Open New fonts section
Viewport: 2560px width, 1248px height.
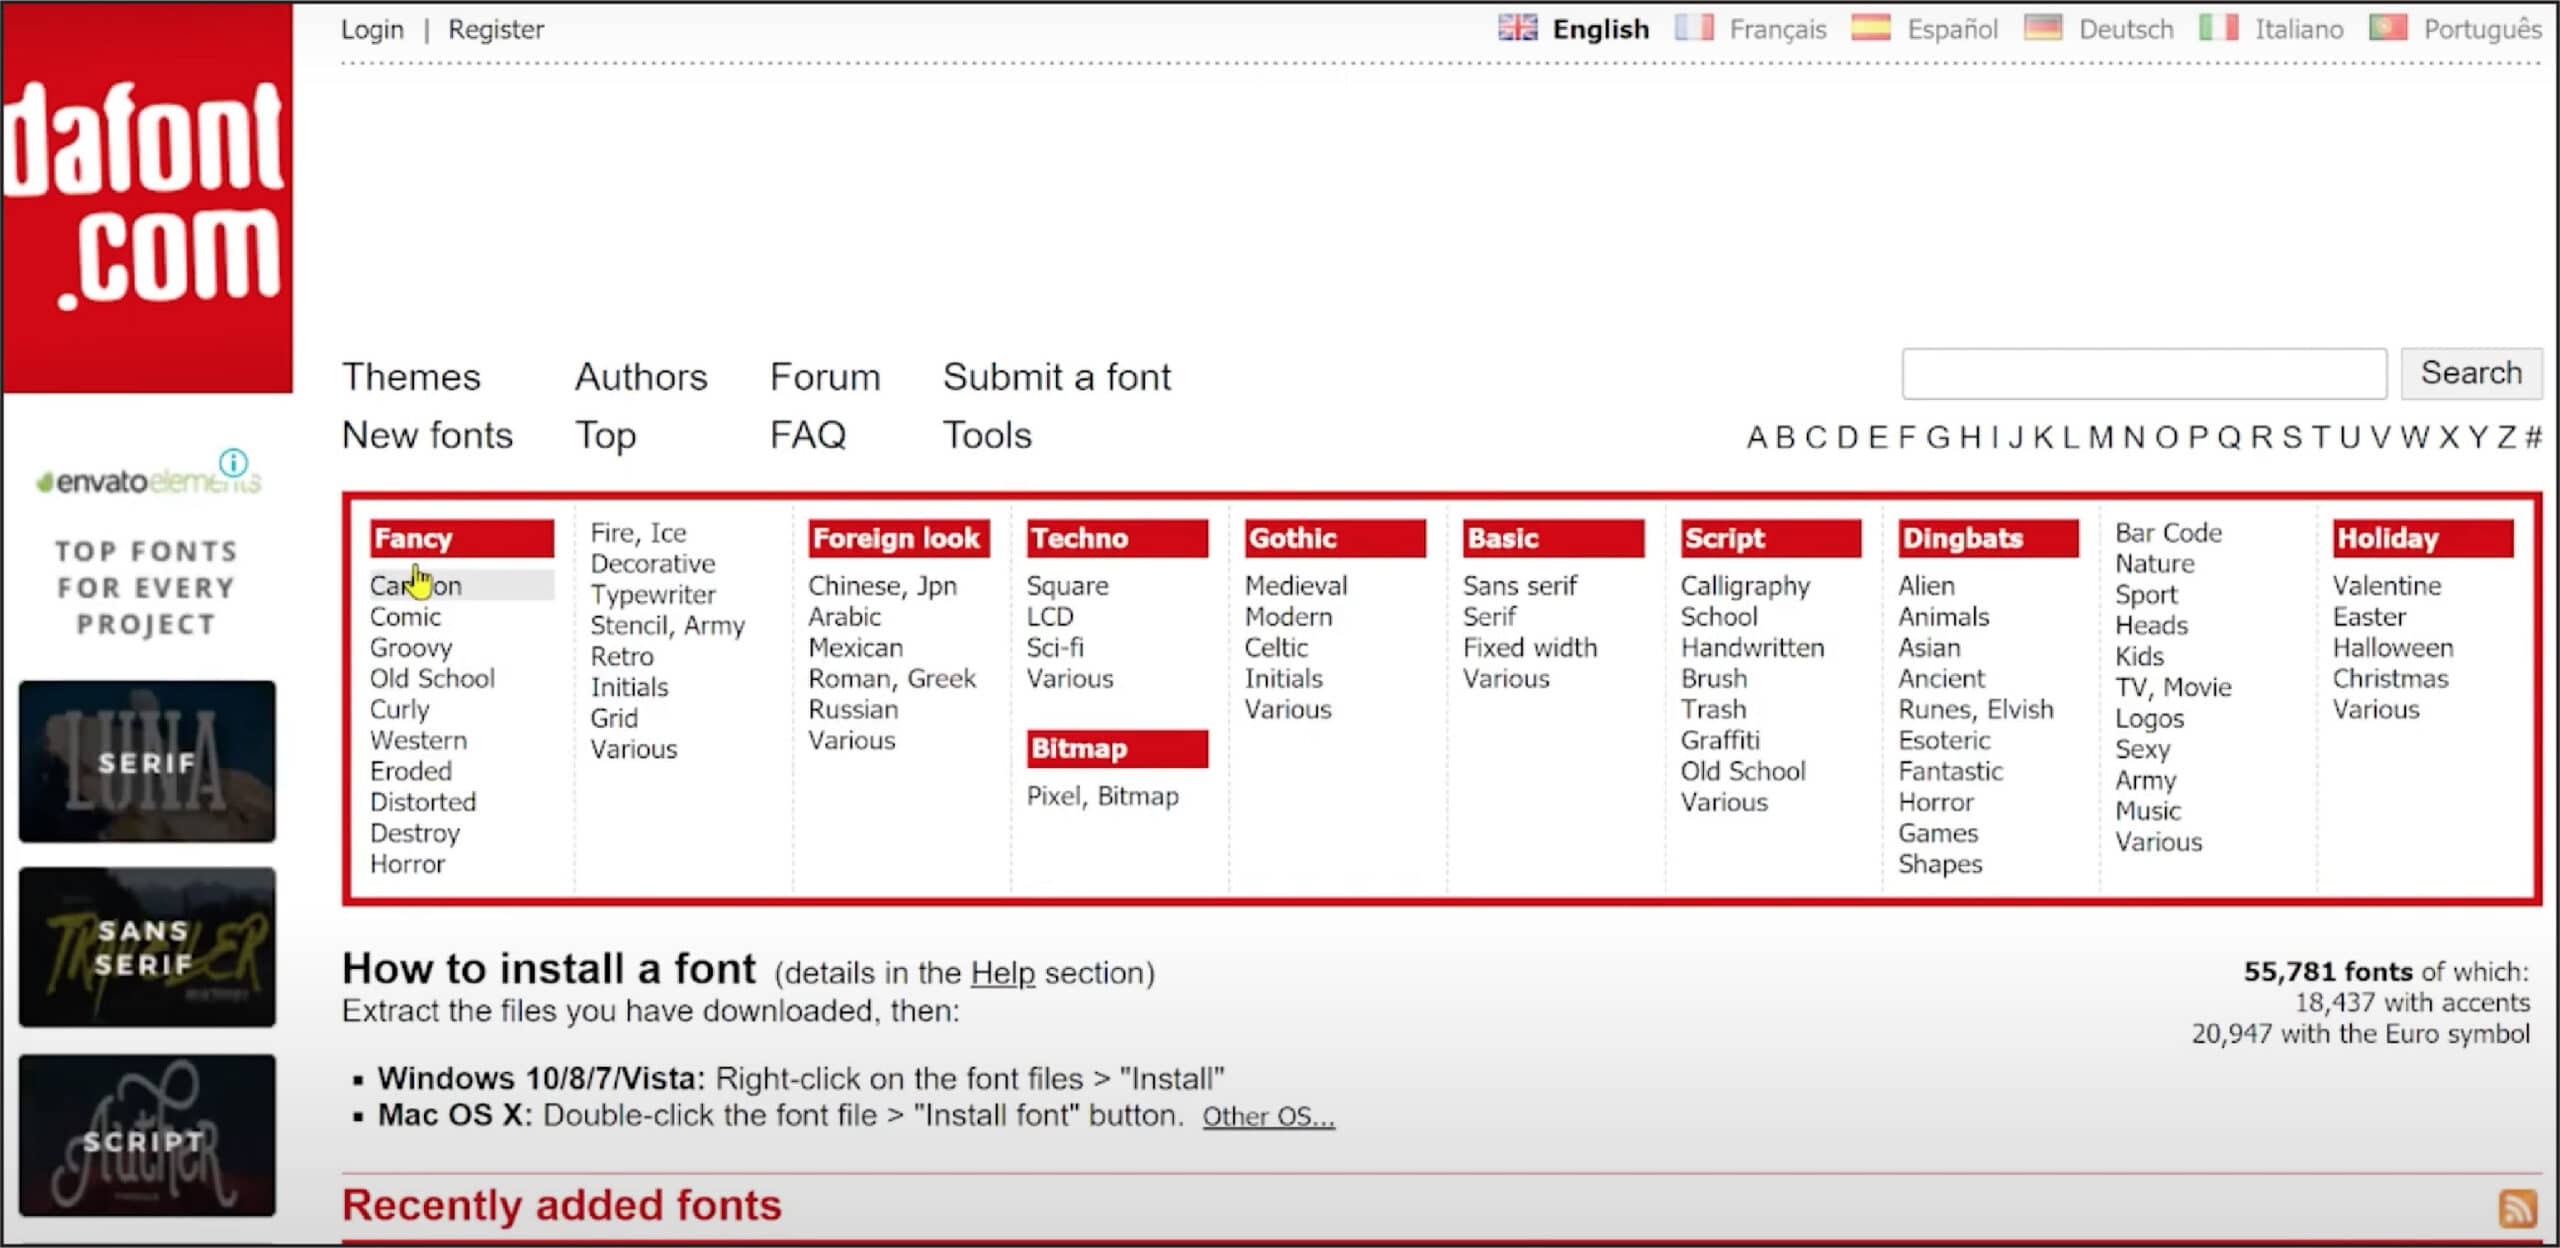click(427, 435)
